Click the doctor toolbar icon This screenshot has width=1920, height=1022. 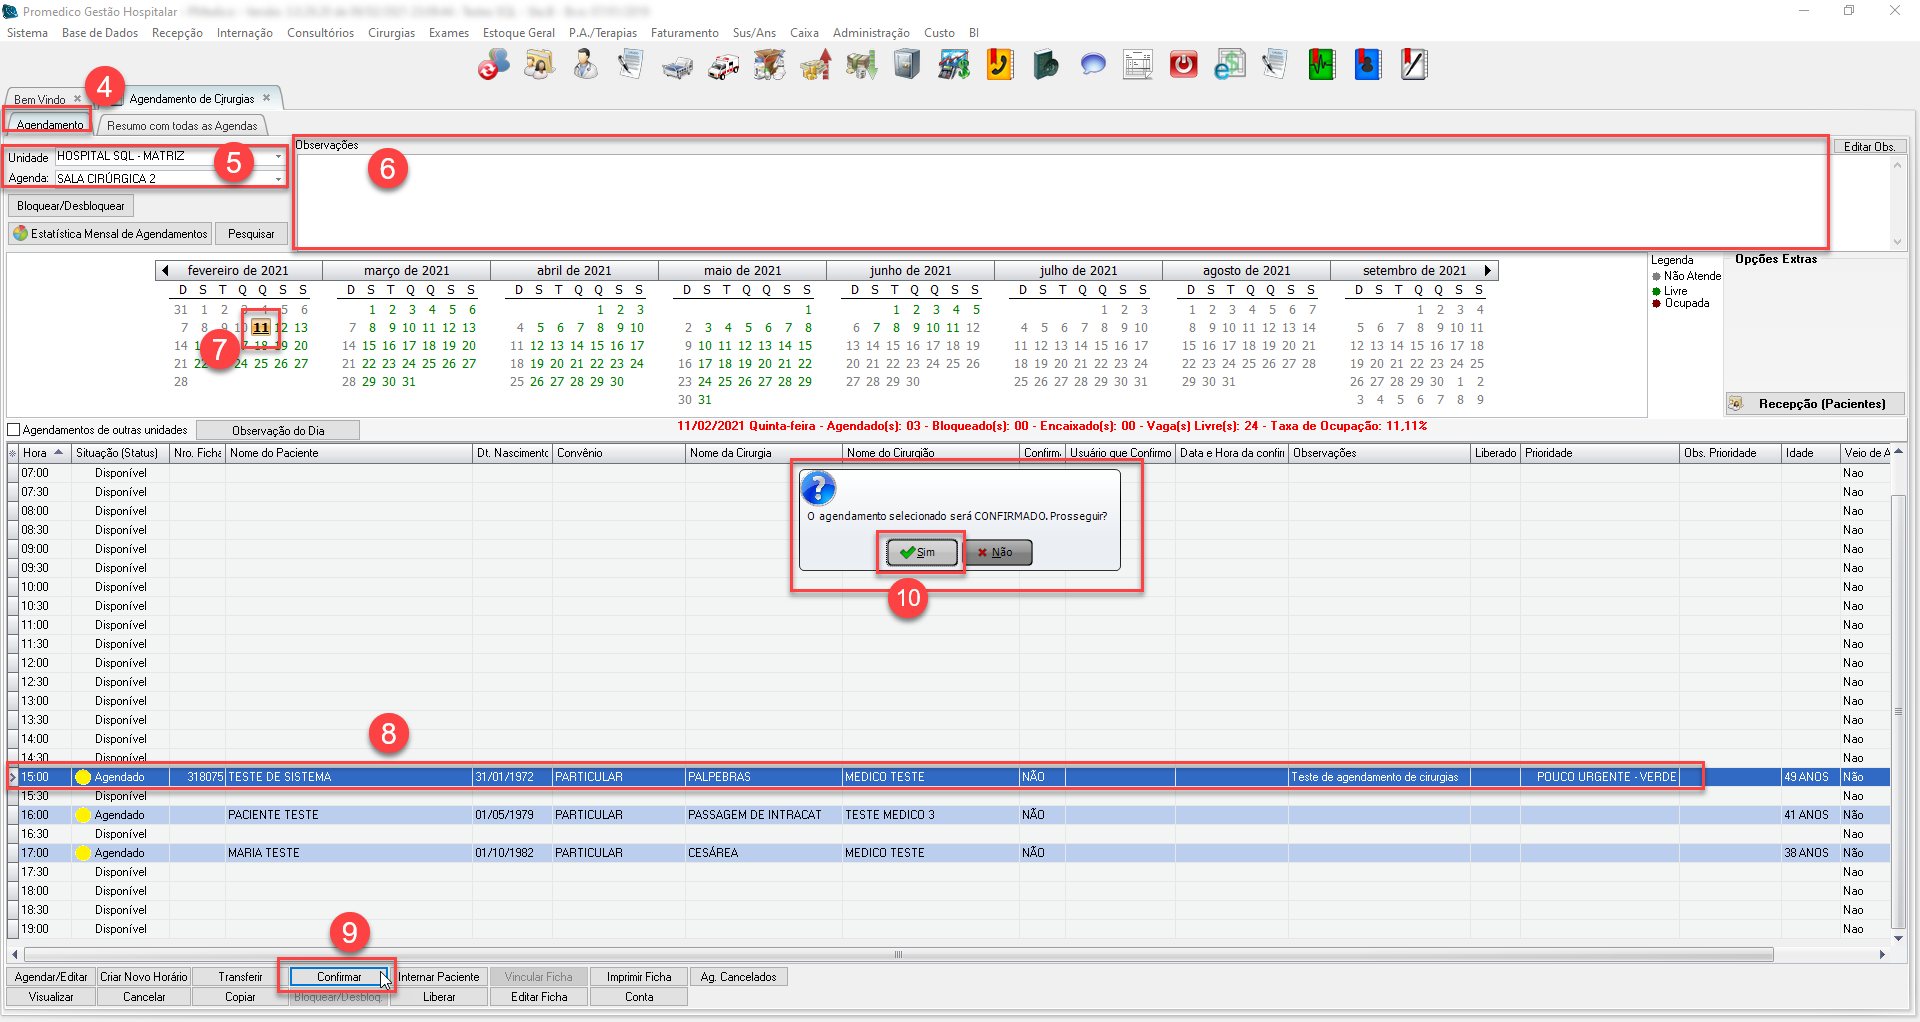585,66
